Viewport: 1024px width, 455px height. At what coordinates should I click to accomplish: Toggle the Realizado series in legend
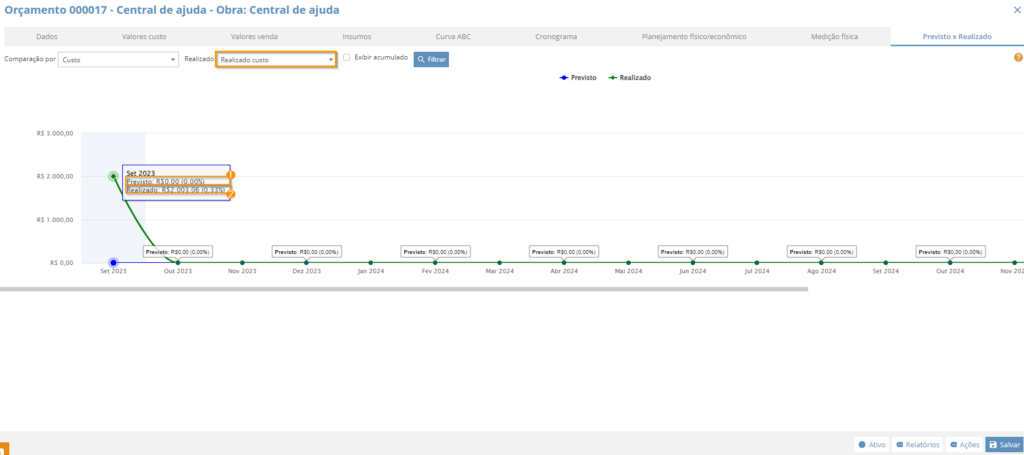[x=630, y=78]
